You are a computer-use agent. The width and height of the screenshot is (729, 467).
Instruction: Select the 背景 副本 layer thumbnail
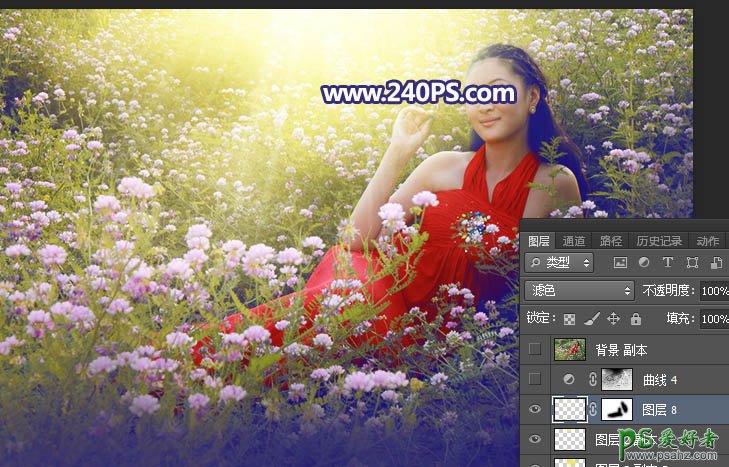(x=570, y=350)
